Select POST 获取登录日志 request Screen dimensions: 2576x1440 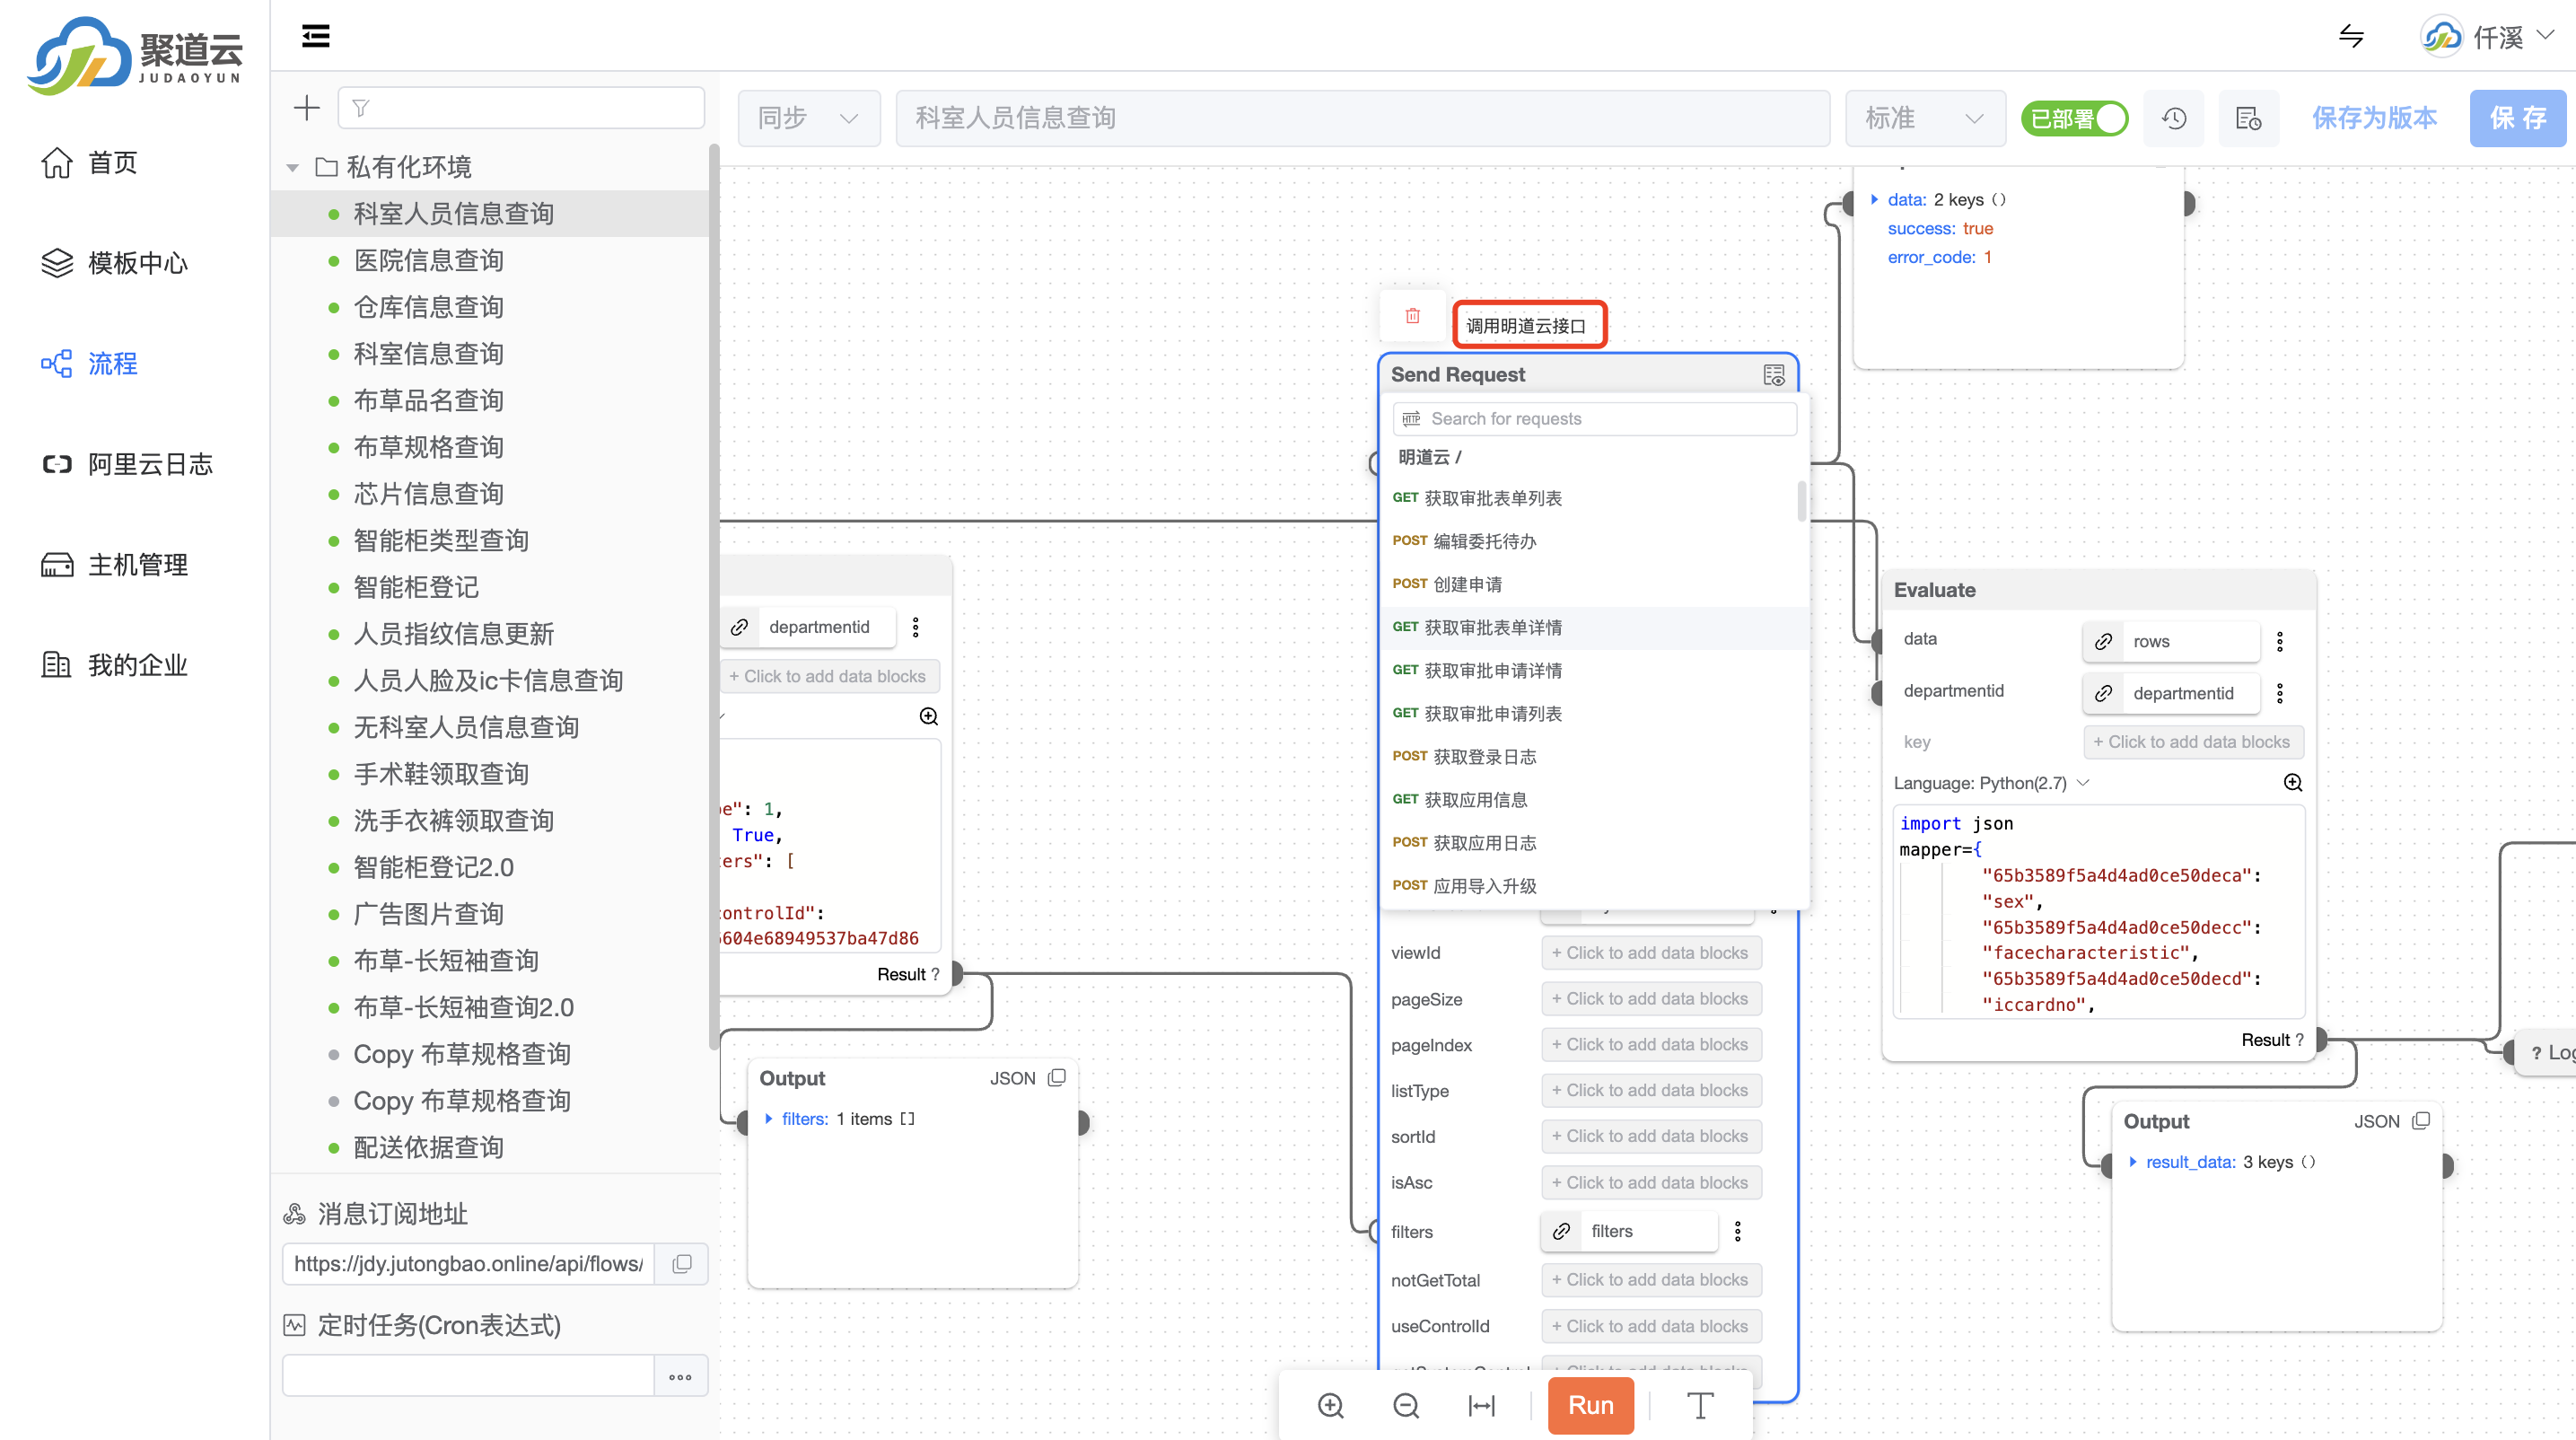click(x=1594, y=756)
